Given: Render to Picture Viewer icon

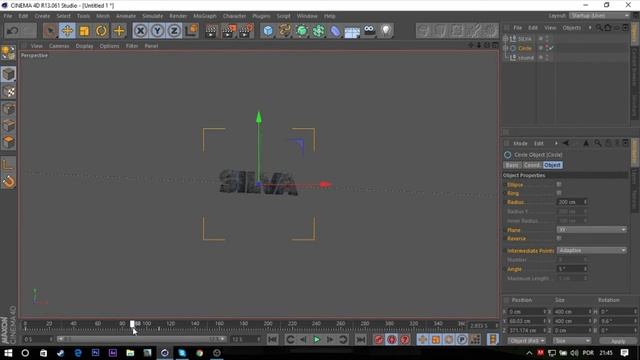Looking at the screenshot, I should [229, 31].
